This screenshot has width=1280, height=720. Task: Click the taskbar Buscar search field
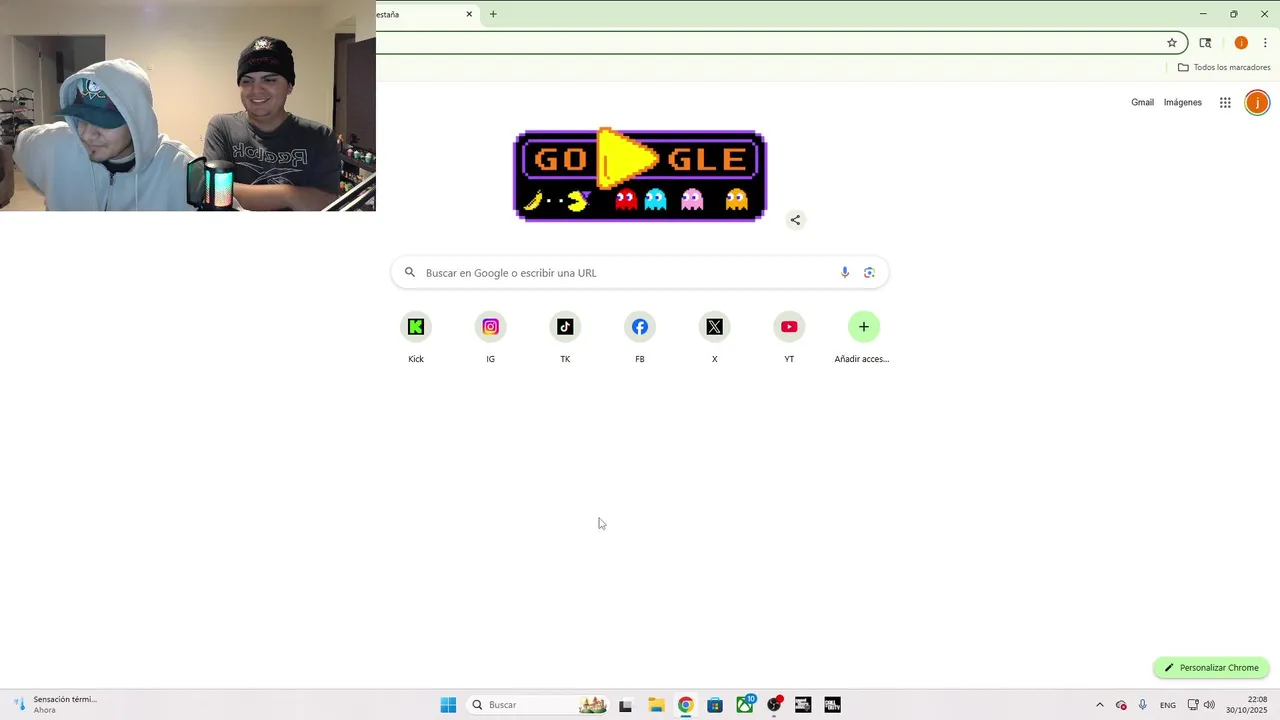538,705
